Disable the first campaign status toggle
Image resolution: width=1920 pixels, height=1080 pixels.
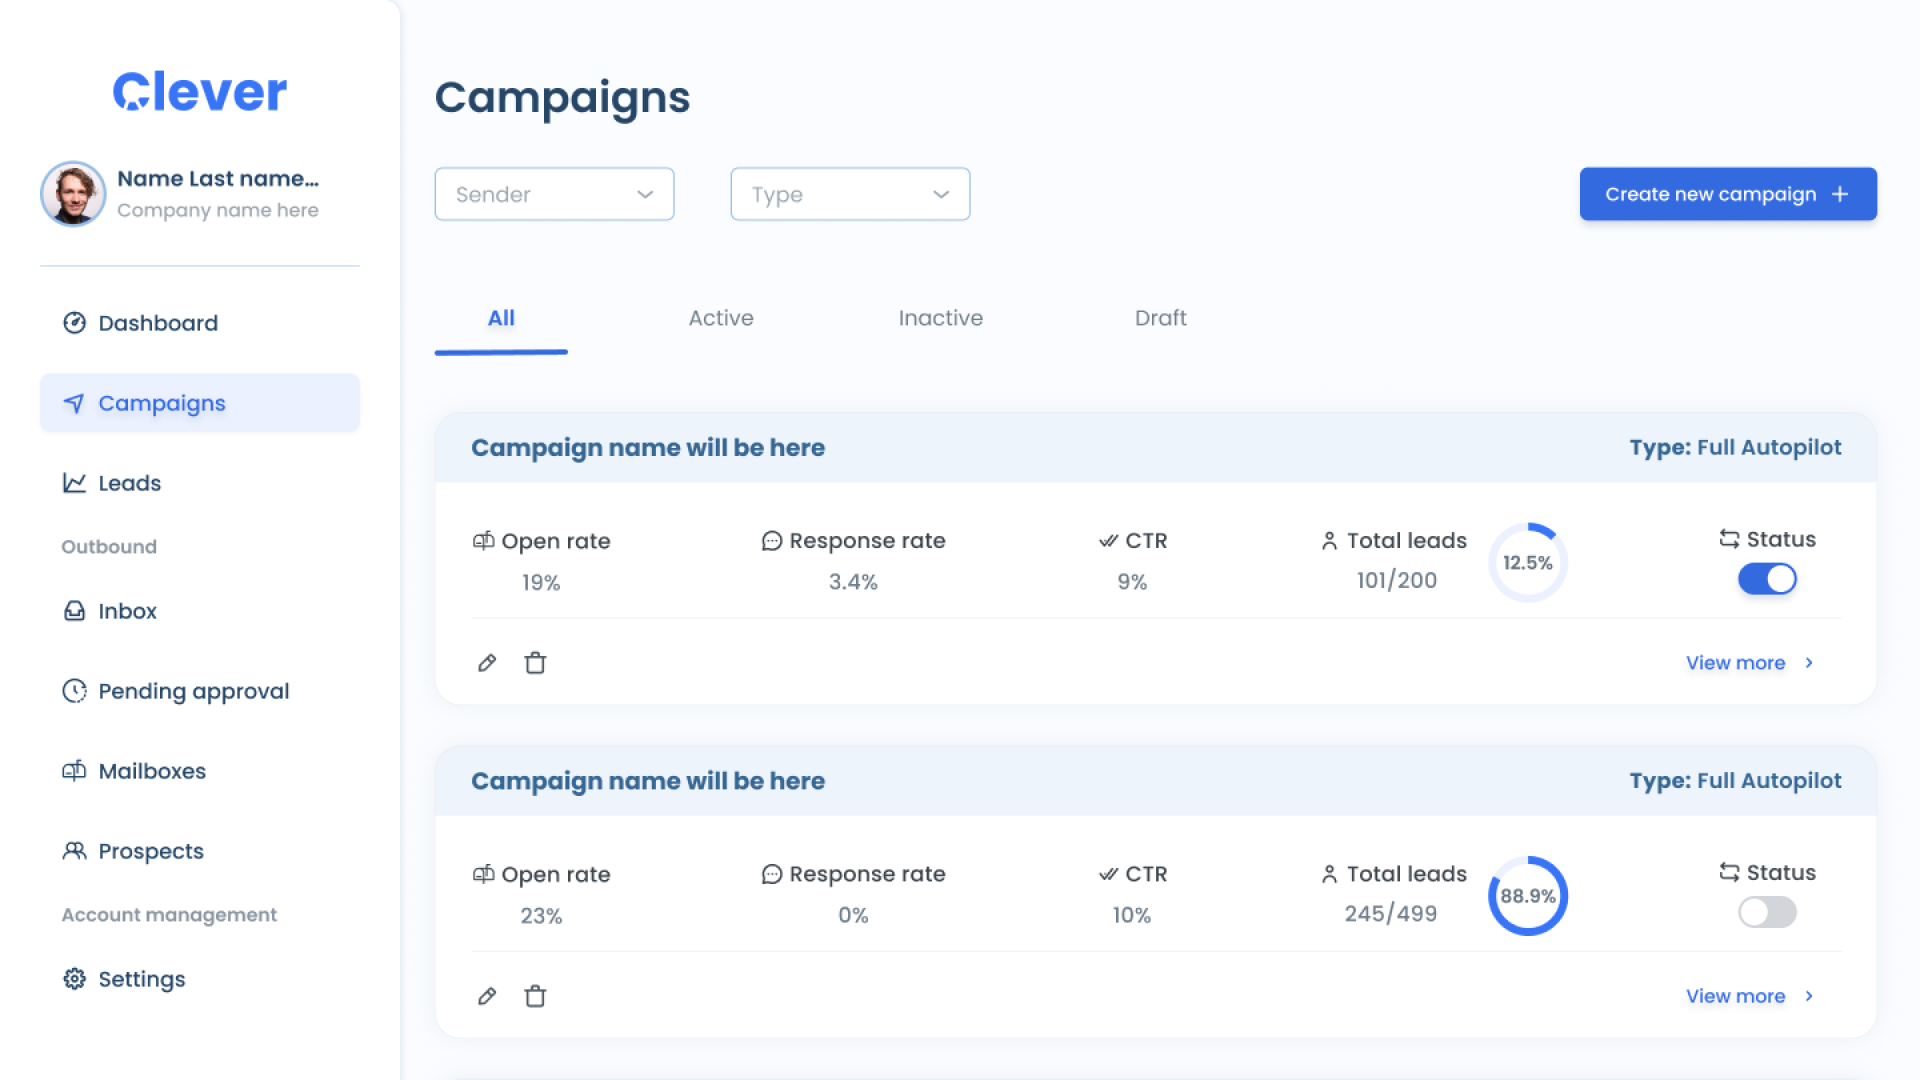pyautogui.click(x=1767, y=579)
